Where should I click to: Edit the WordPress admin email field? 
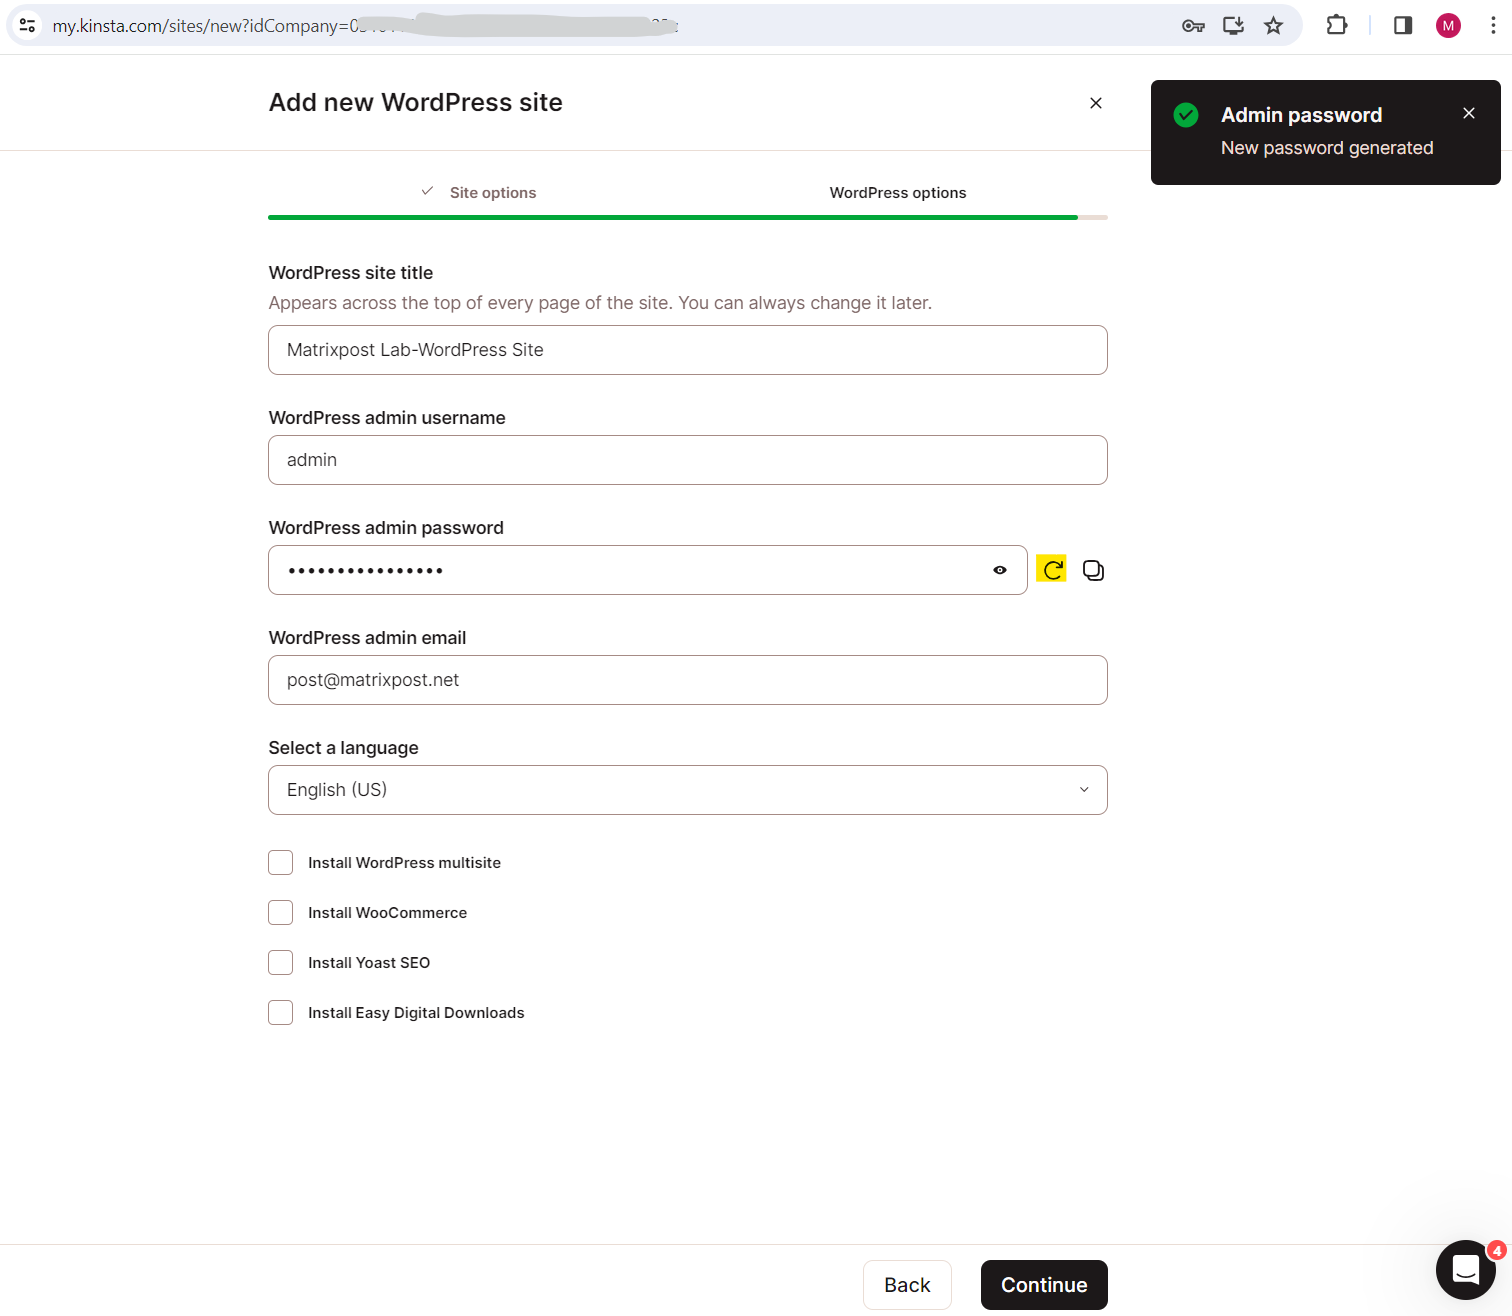688,680
